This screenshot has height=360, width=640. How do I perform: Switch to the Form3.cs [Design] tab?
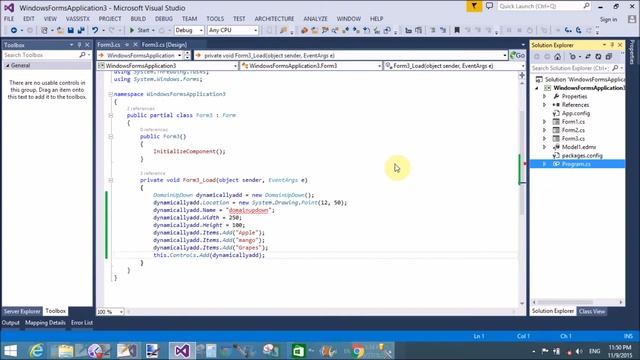coord(164,44)
